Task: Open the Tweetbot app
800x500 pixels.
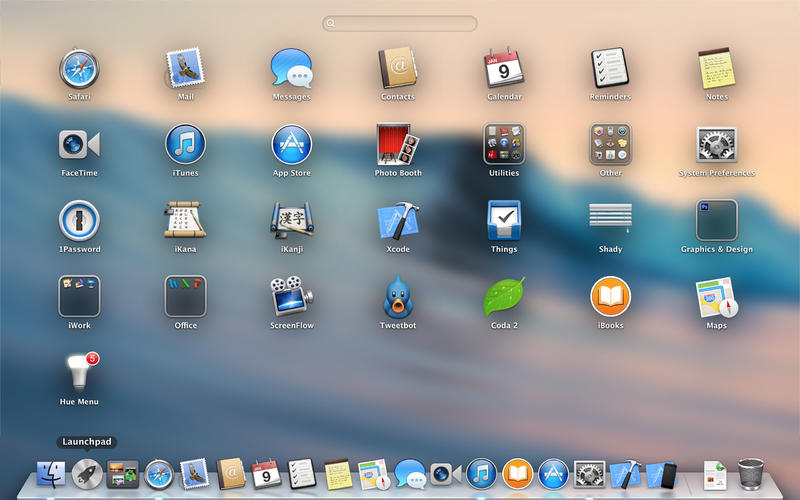Action: 398,297
